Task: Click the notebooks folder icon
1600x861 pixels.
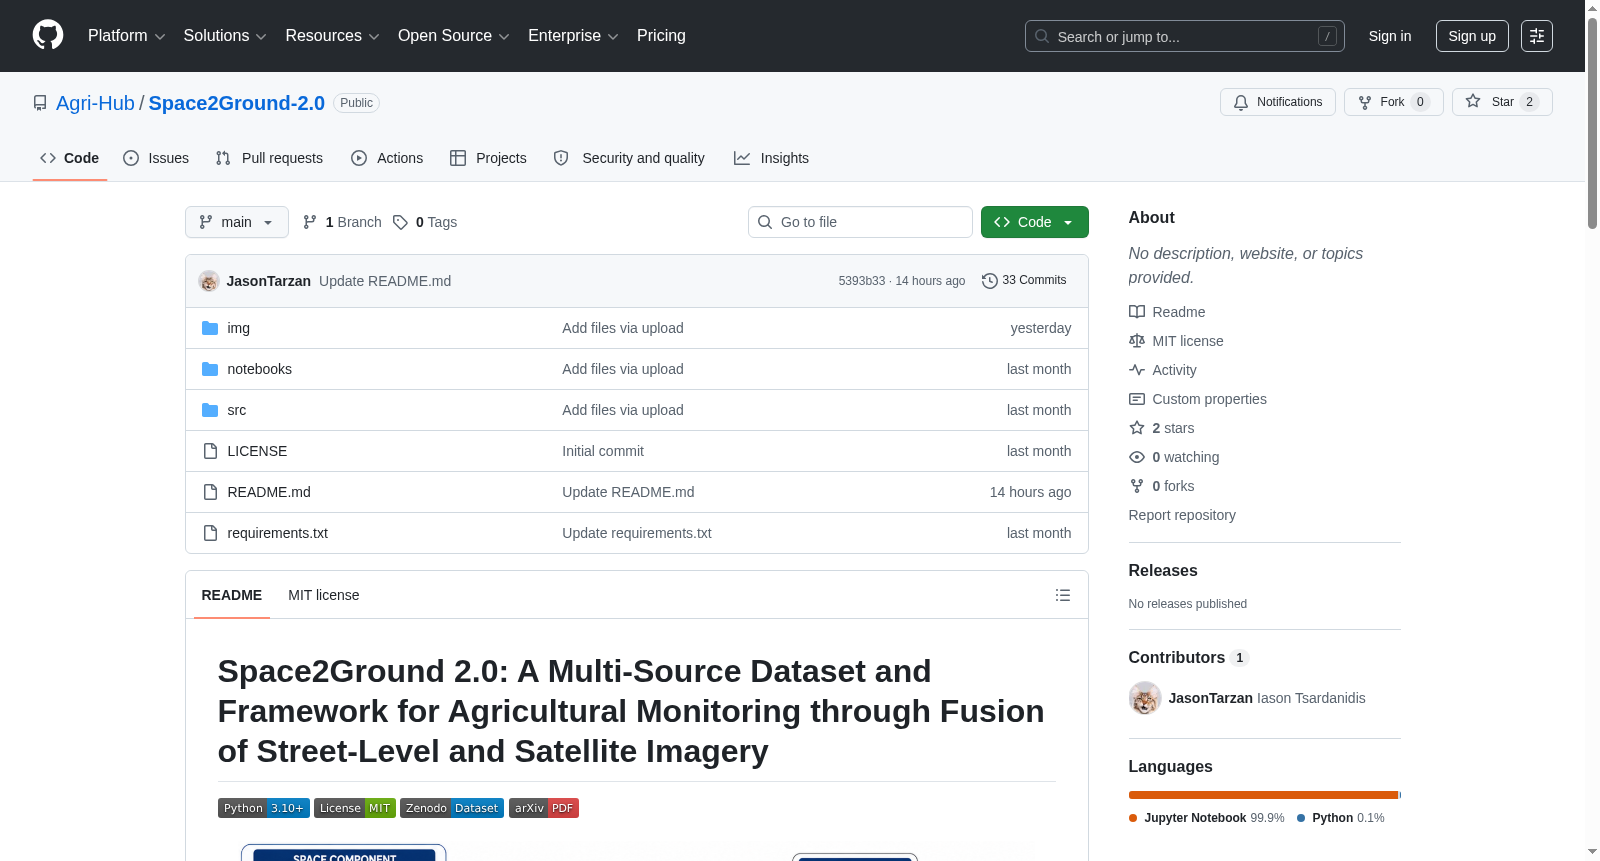Action: (210, 369)
